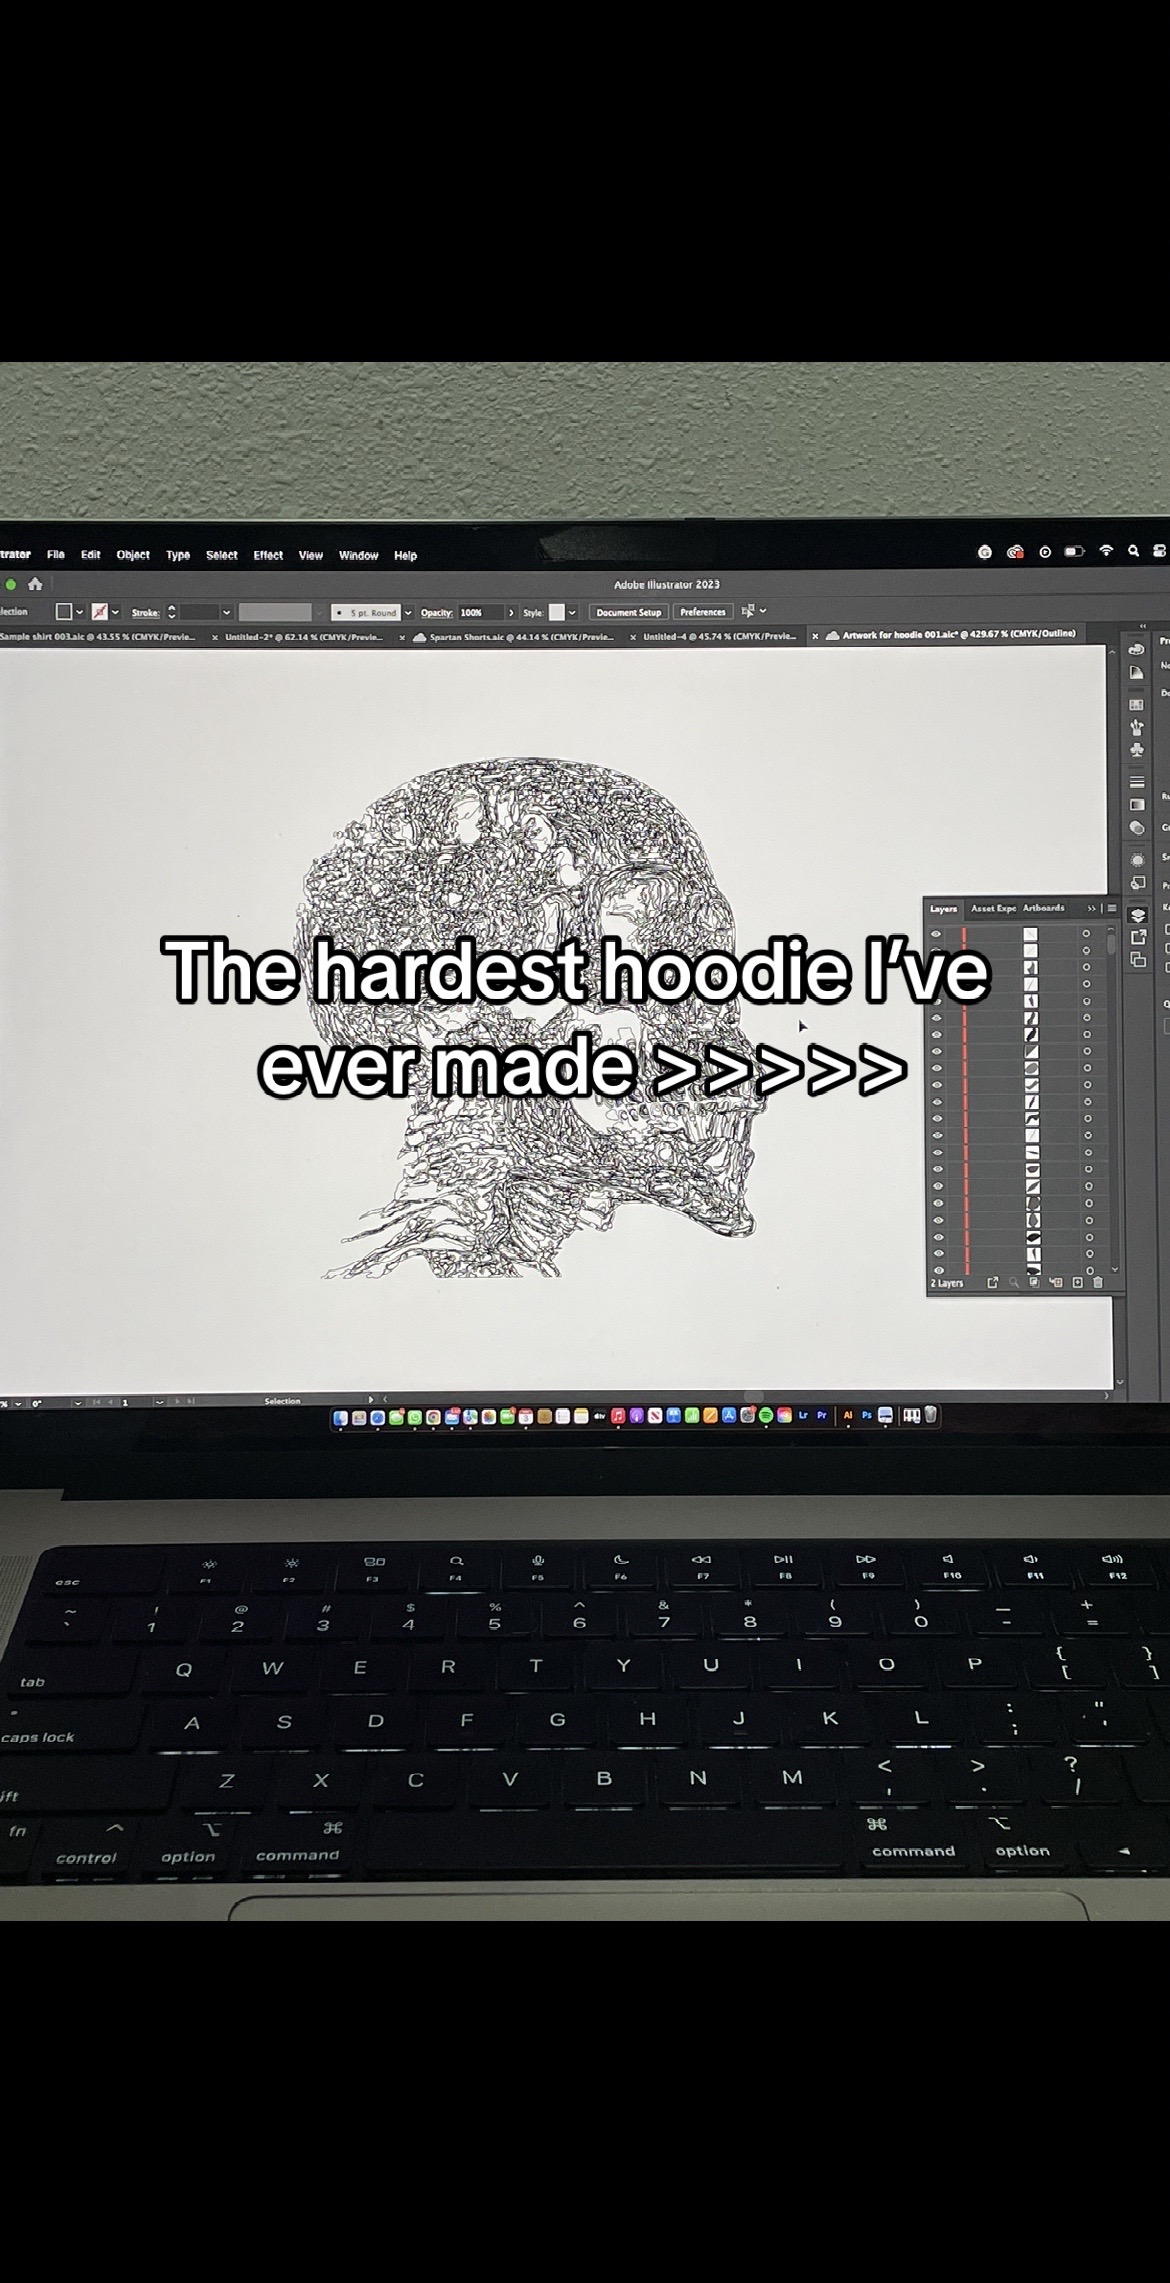Click the Artboards icon in panel dock

click(1138, 960)
